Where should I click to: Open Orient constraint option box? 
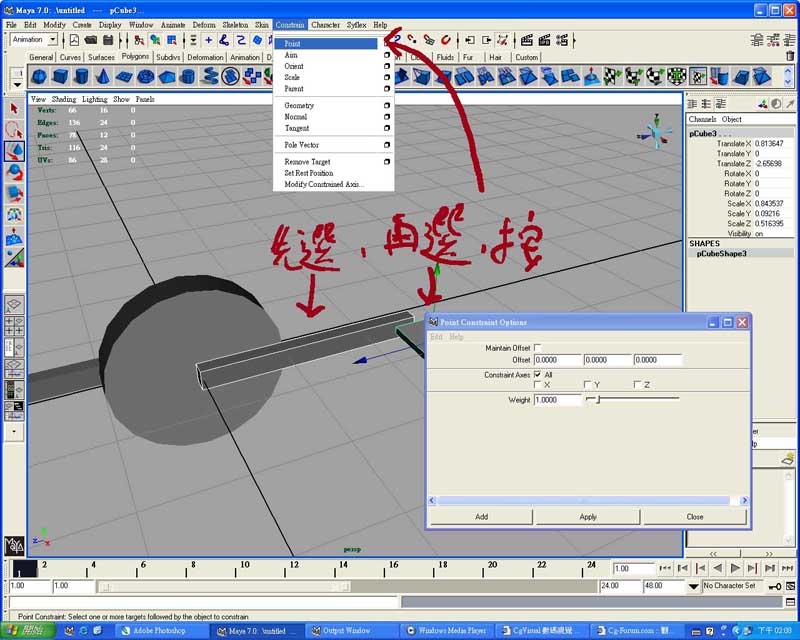pos(387,66)
